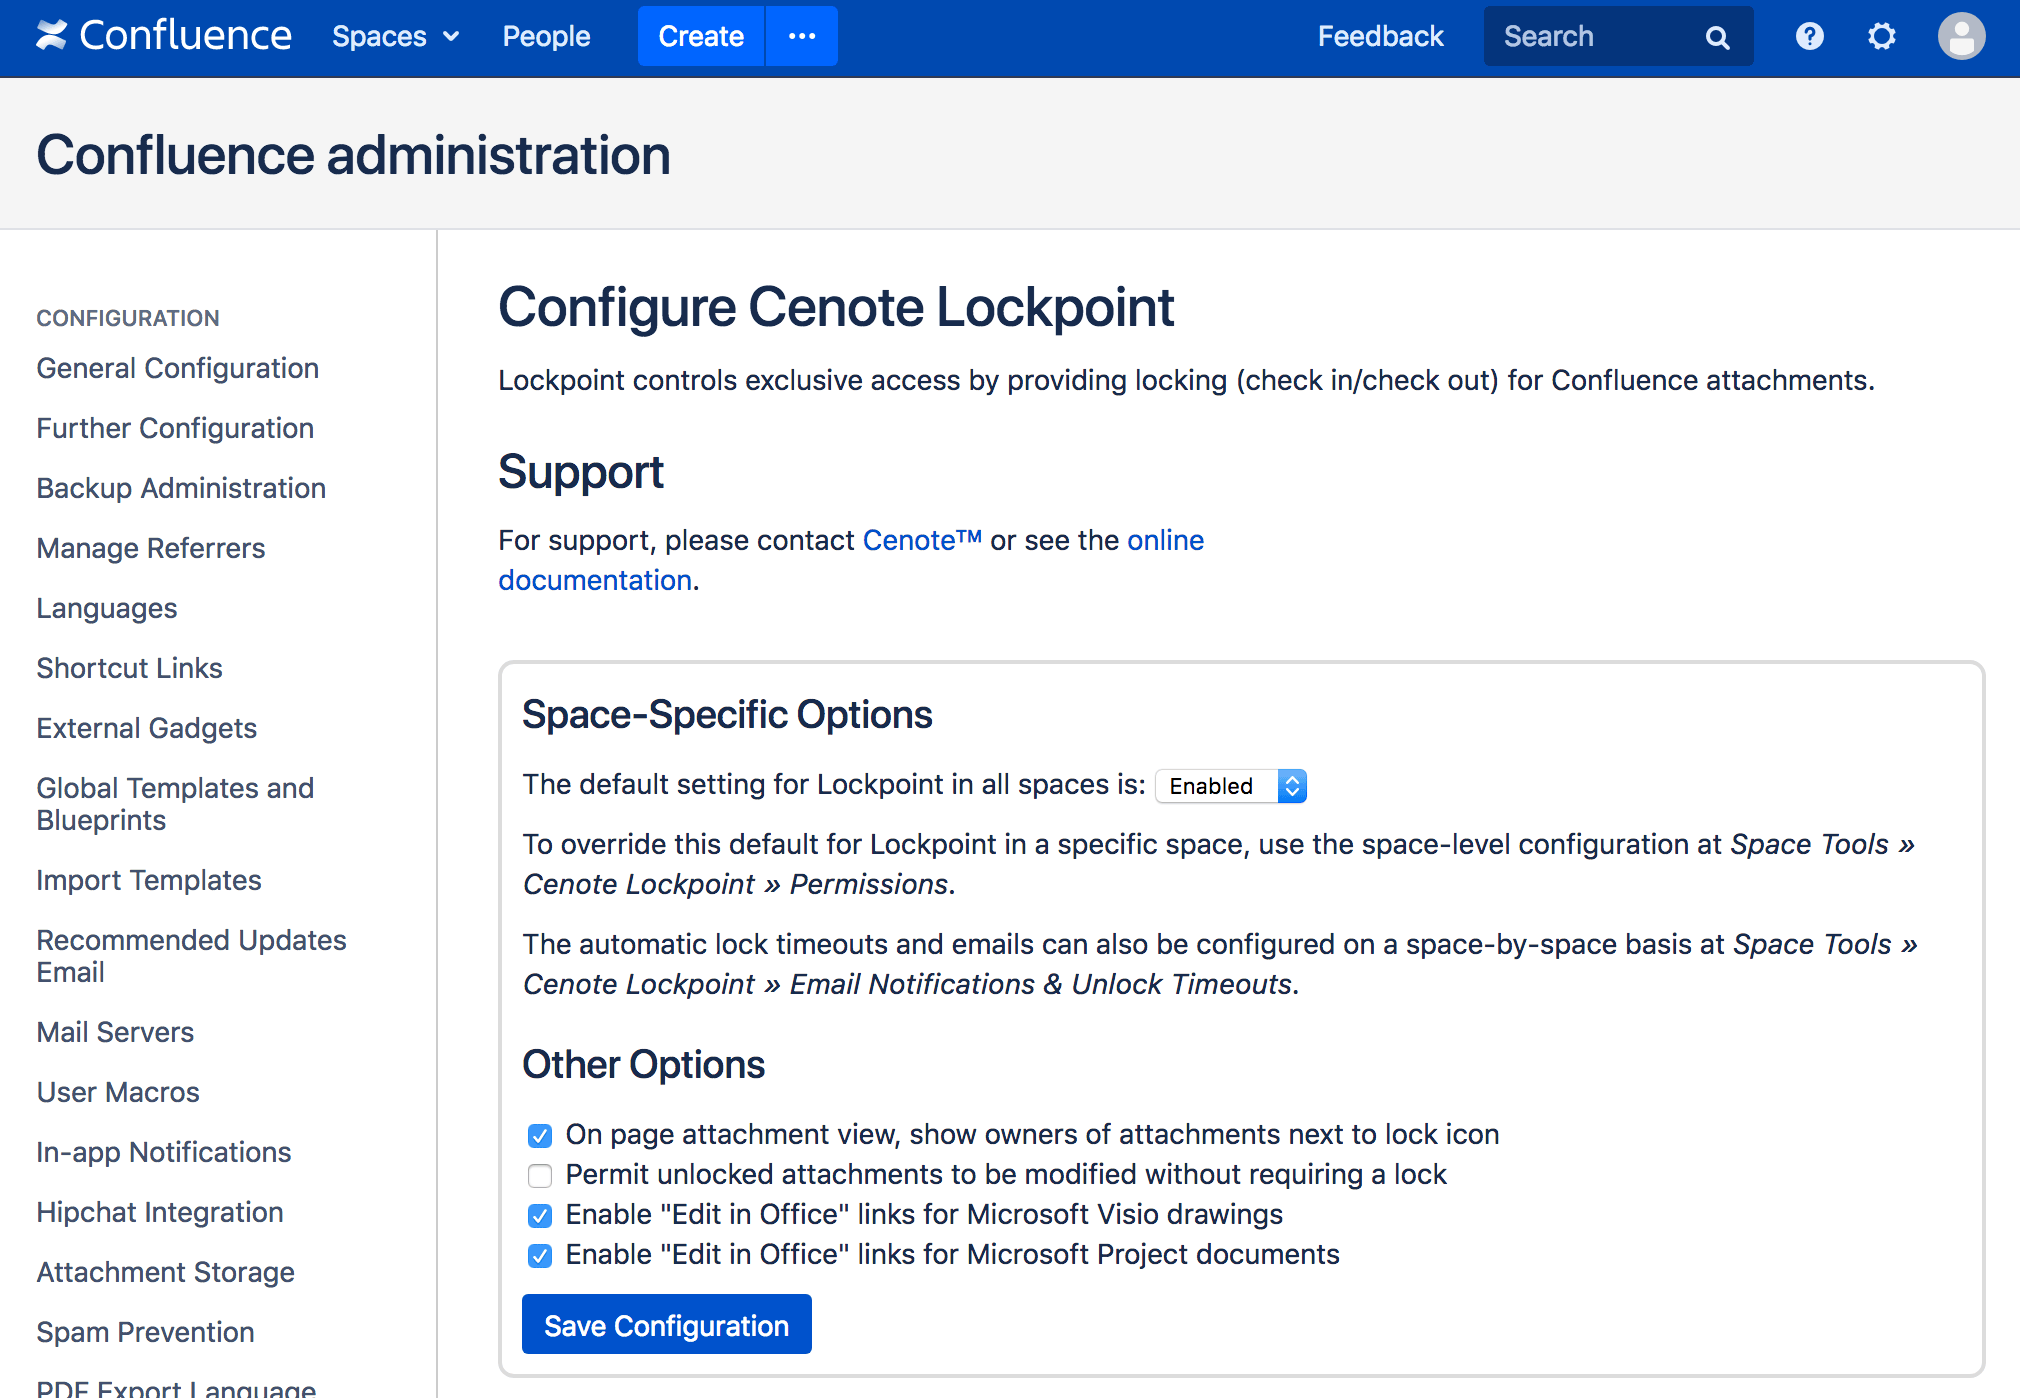The width and height of the screenshot is (2020, 1398).
Task: Open Recommended Updates Email settings
Action: coord(191,956)
